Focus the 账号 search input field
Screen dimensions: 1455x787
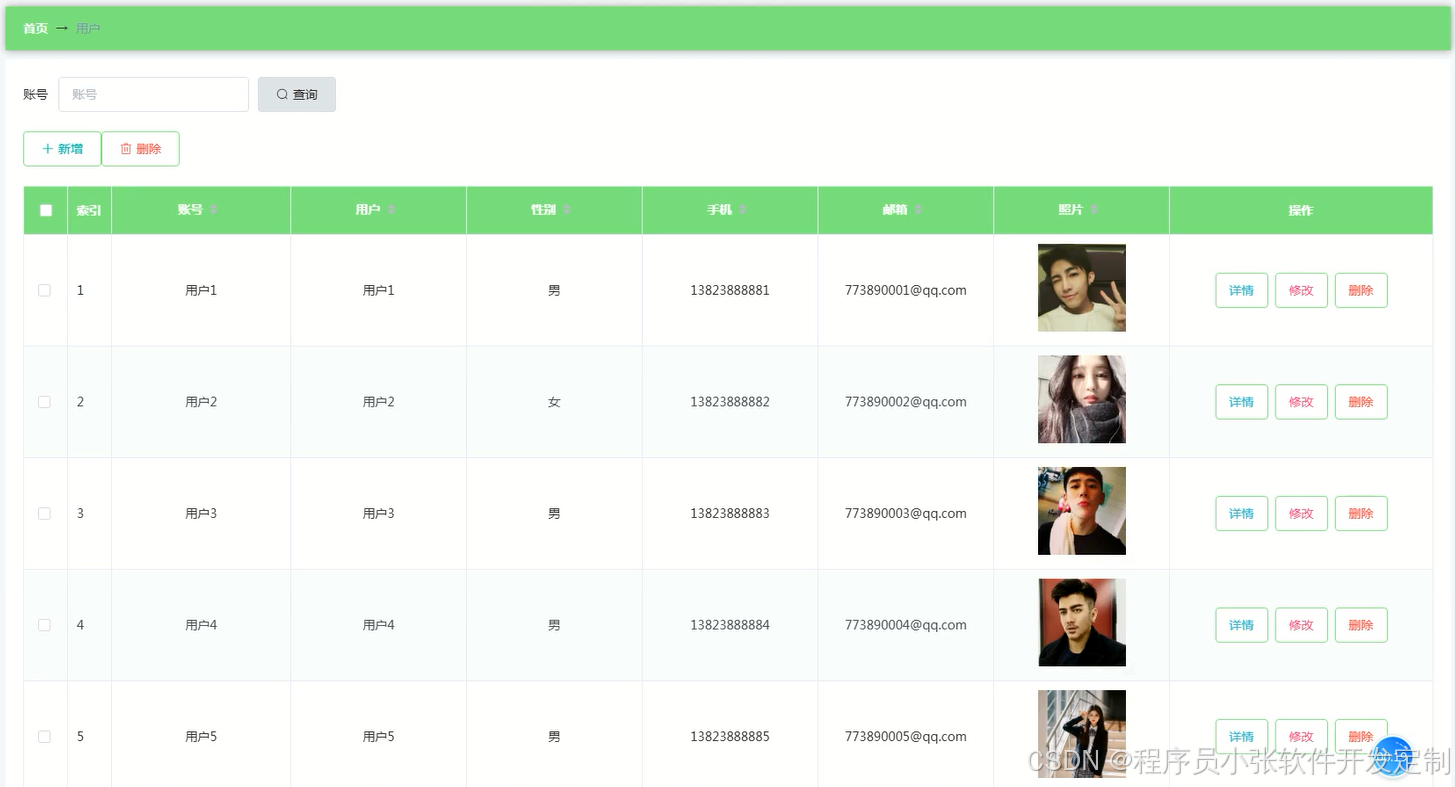coord(154,94)
